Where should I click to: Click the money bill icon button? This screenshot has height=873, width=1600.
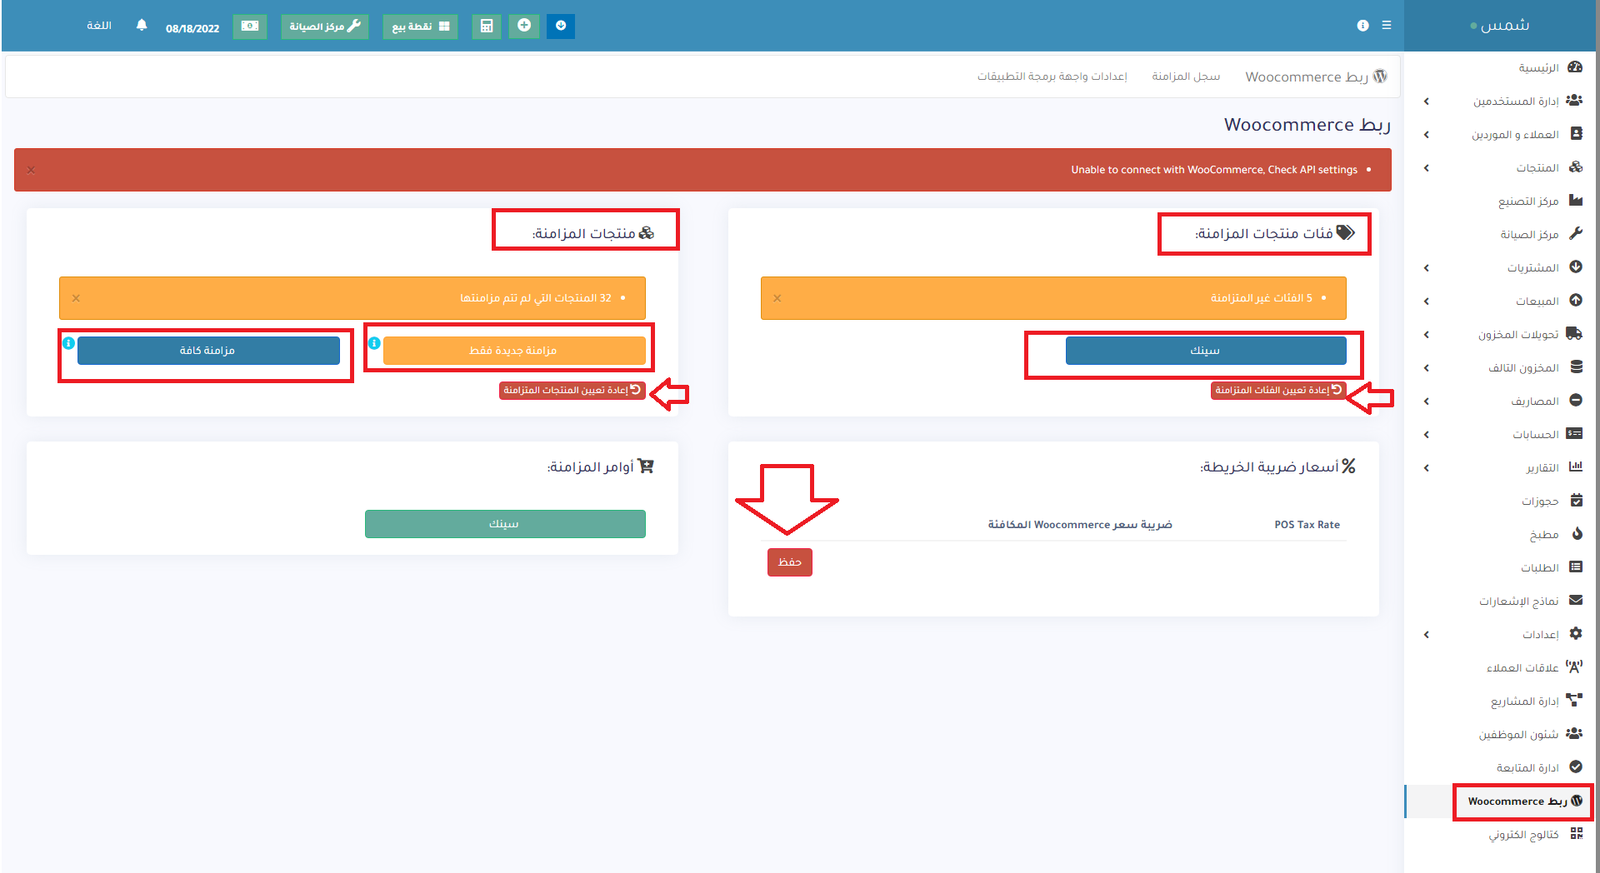[x=250, y=26]
